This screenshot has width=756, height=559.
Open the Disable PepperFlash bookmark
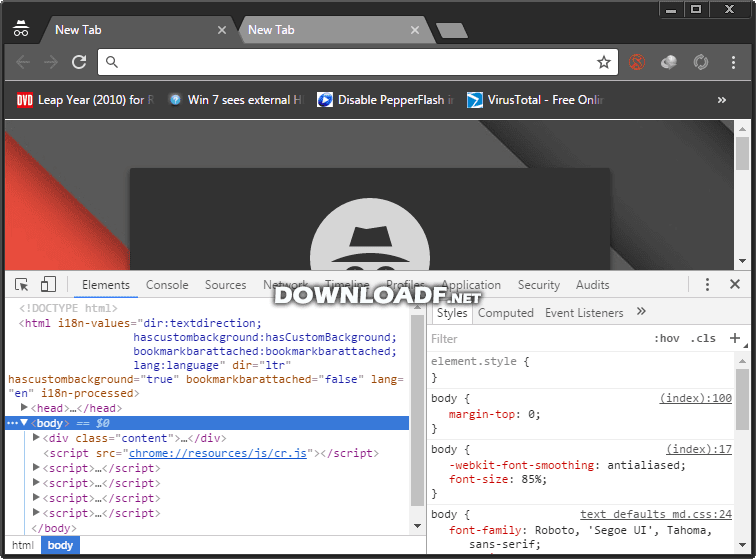[385, 100]
